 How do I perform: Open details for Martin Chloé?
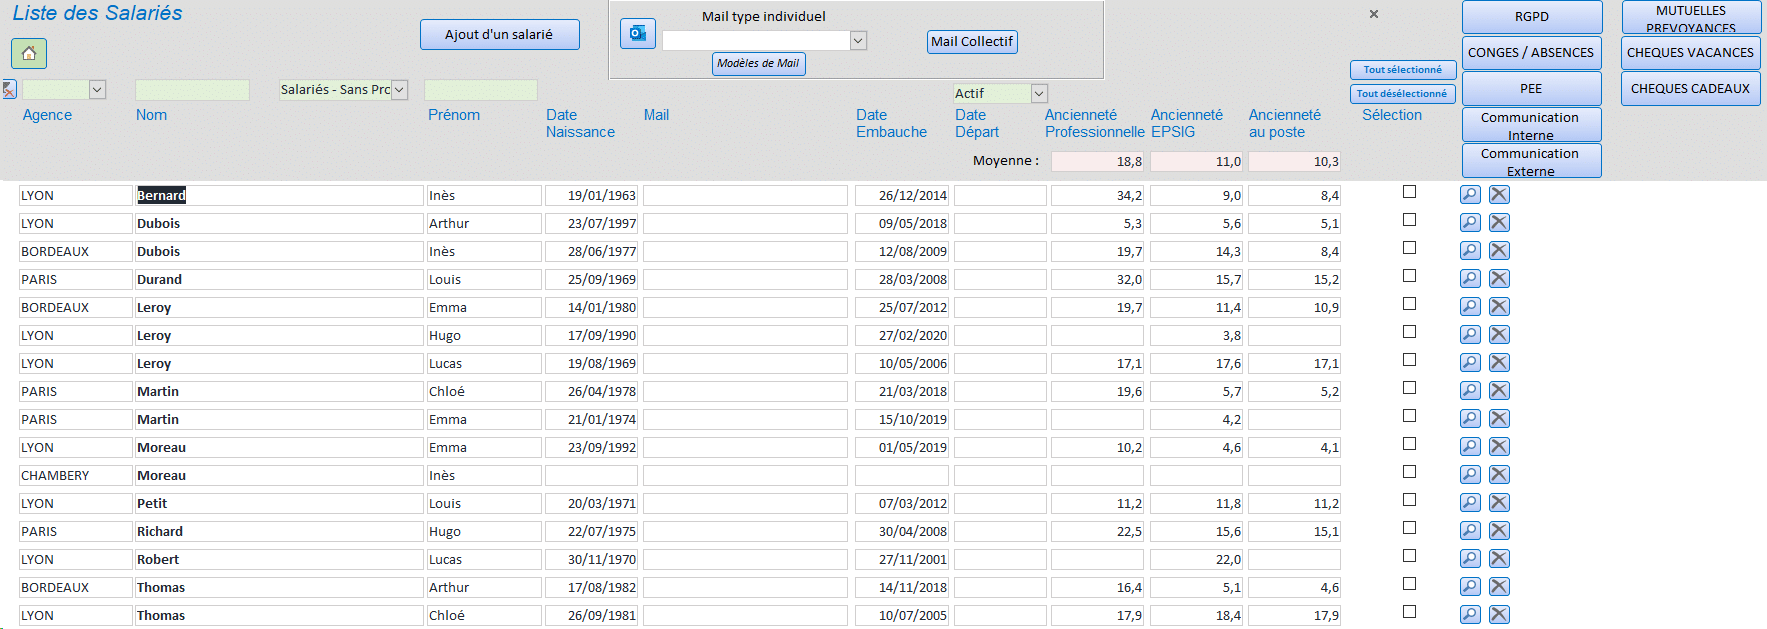1470,391
